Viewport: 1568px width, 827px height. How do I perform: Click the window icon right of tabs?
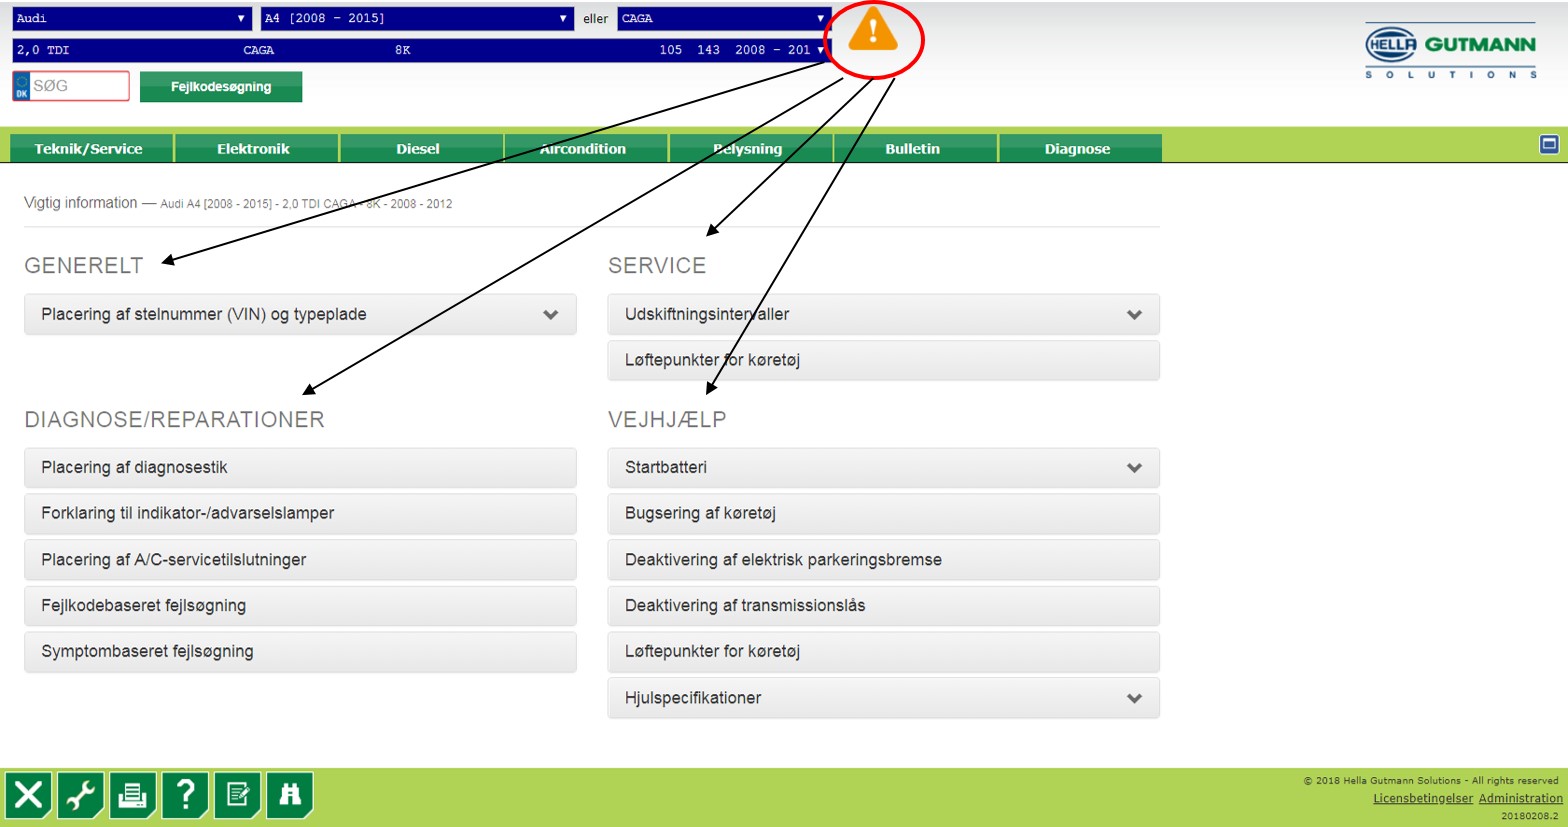pyautogui.click(x=1548, y=144)
